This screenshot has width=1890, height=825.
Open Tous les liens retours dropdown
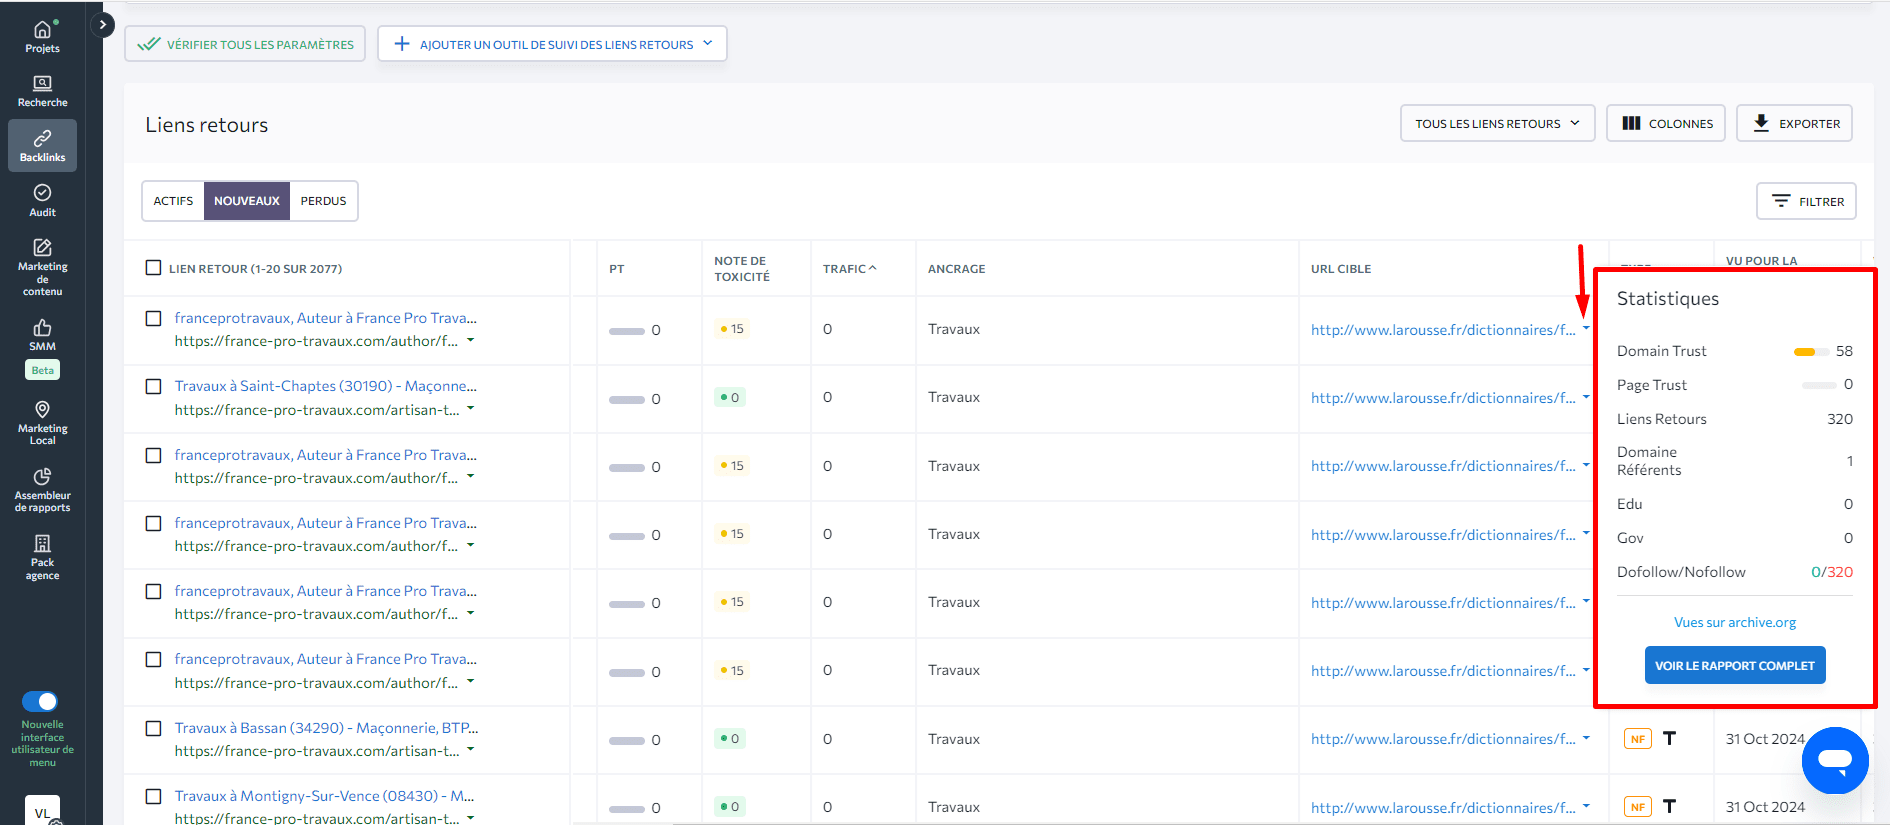(x=1497, y=123)
